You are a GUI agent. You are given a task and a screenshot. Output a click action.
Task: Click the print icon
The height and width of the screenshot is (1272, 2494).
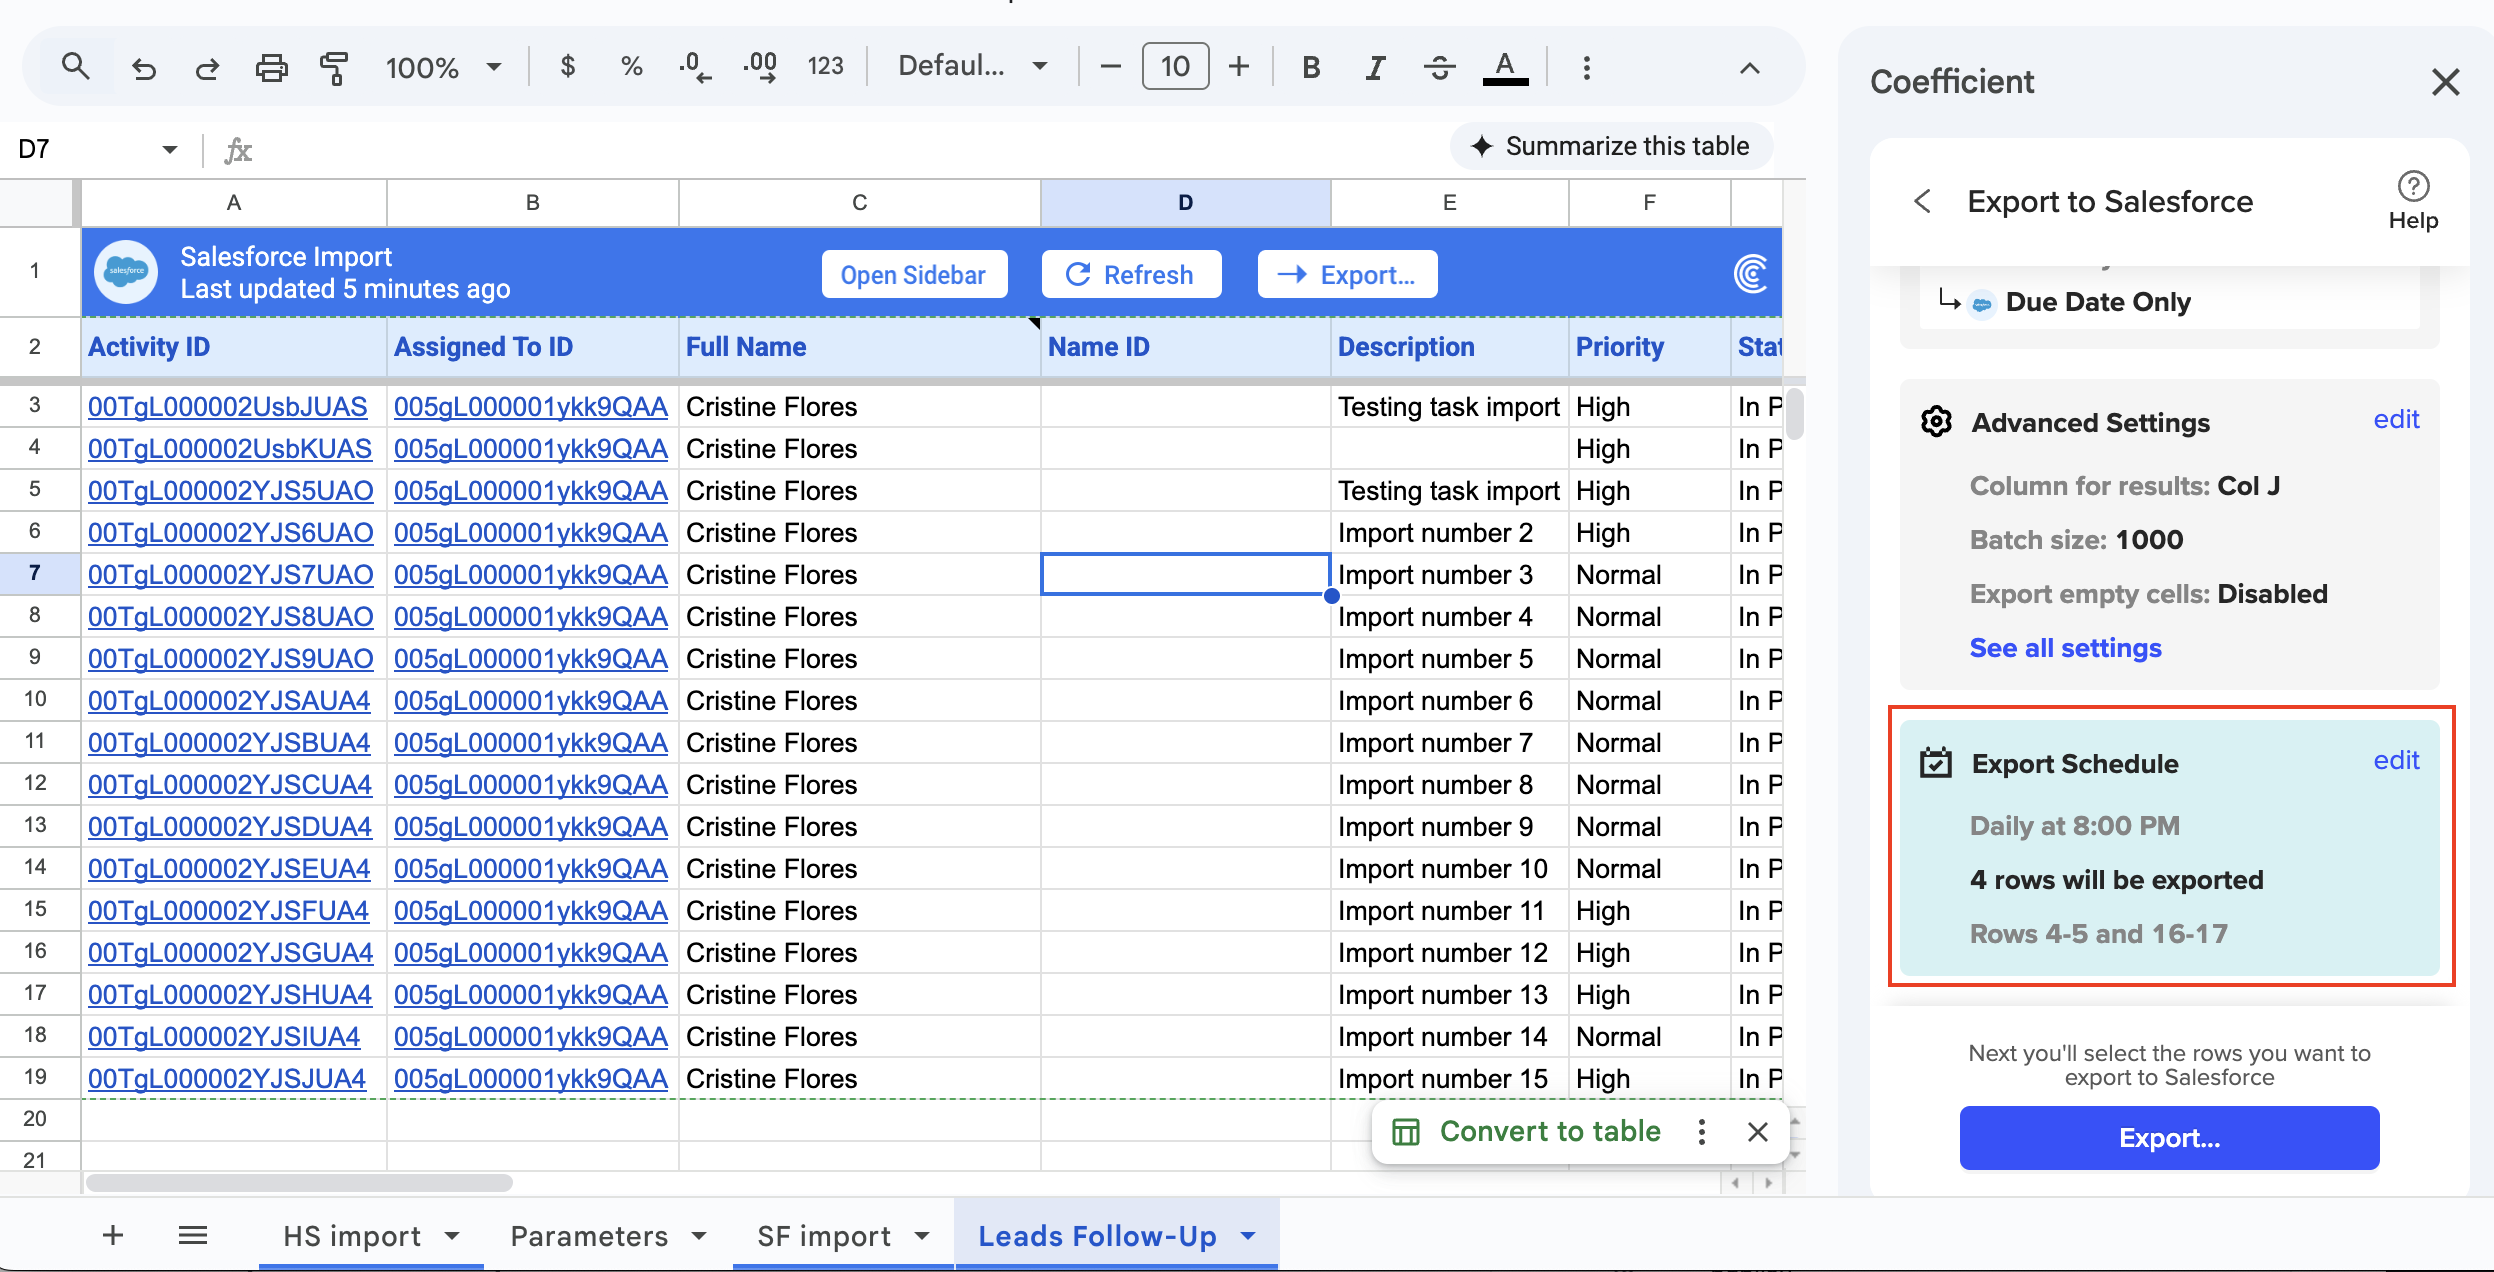click(271, 68)
